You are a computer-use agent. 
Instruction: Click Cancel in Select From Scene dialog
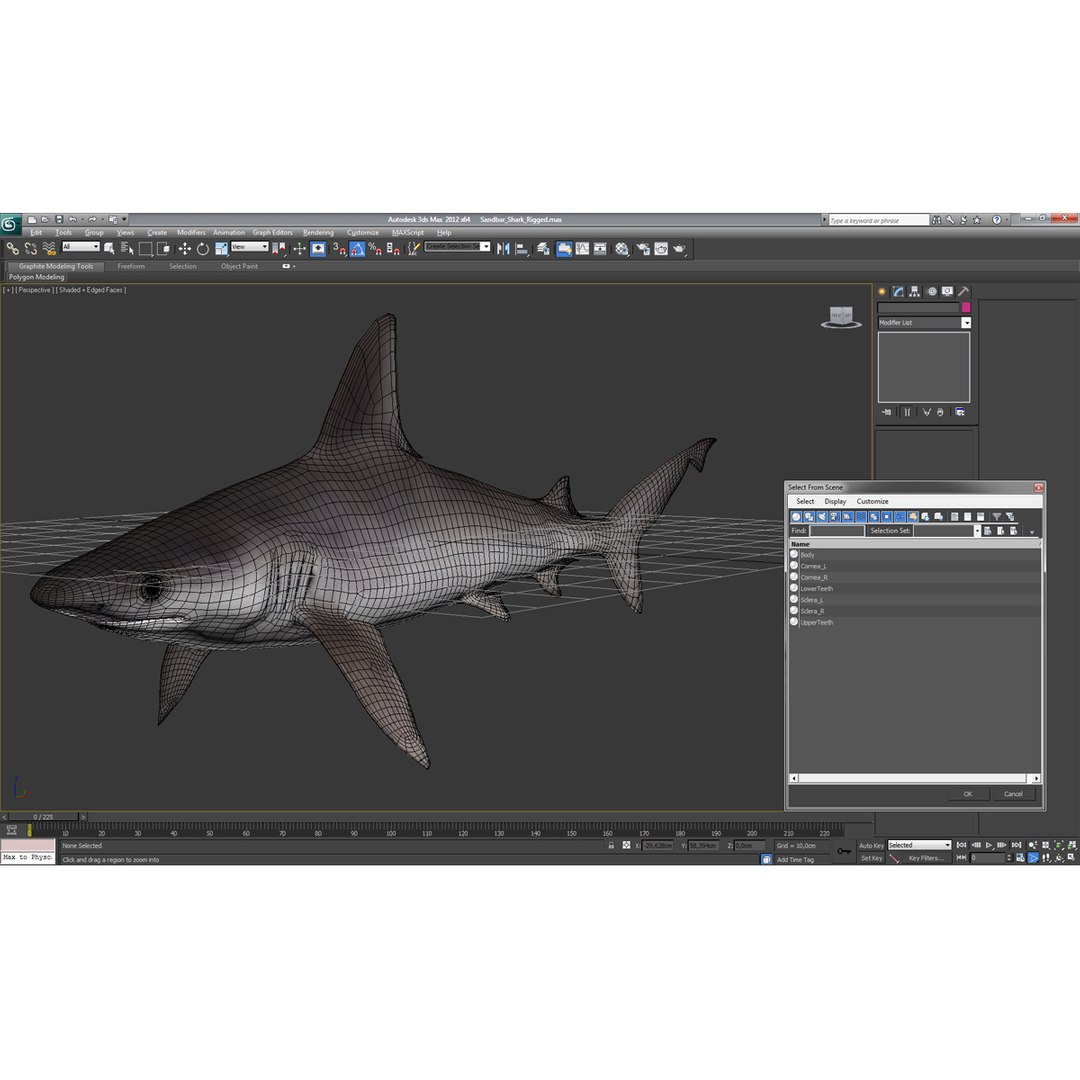(x=1013, y=794)
